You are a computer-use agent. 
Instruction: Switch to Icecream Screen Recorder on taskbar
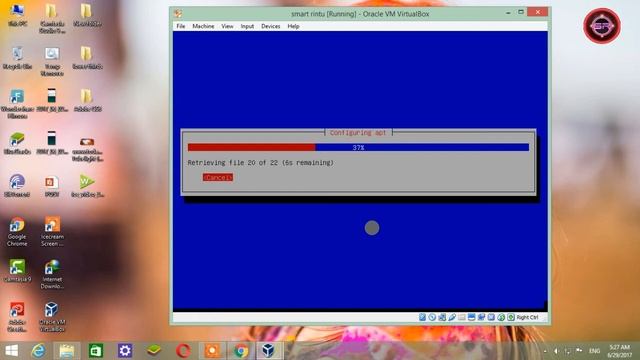212,351
